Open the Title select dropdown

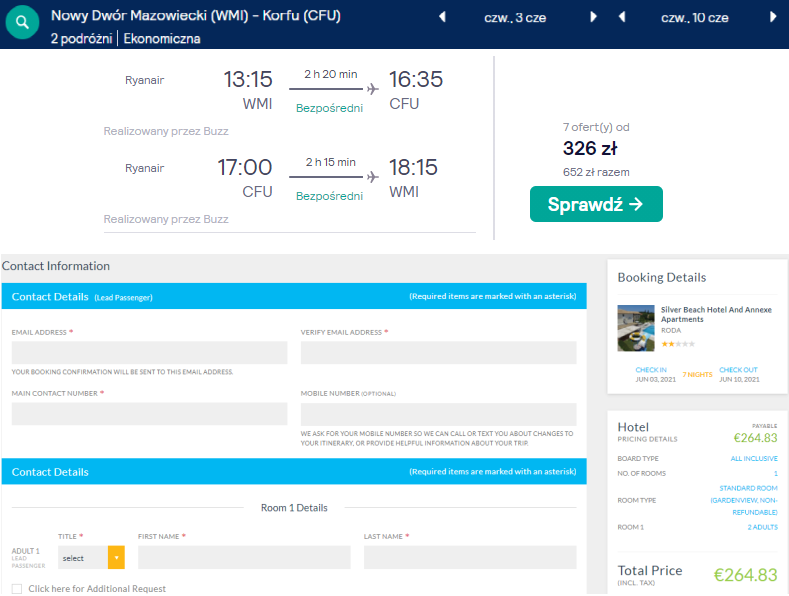pos(91,558)
